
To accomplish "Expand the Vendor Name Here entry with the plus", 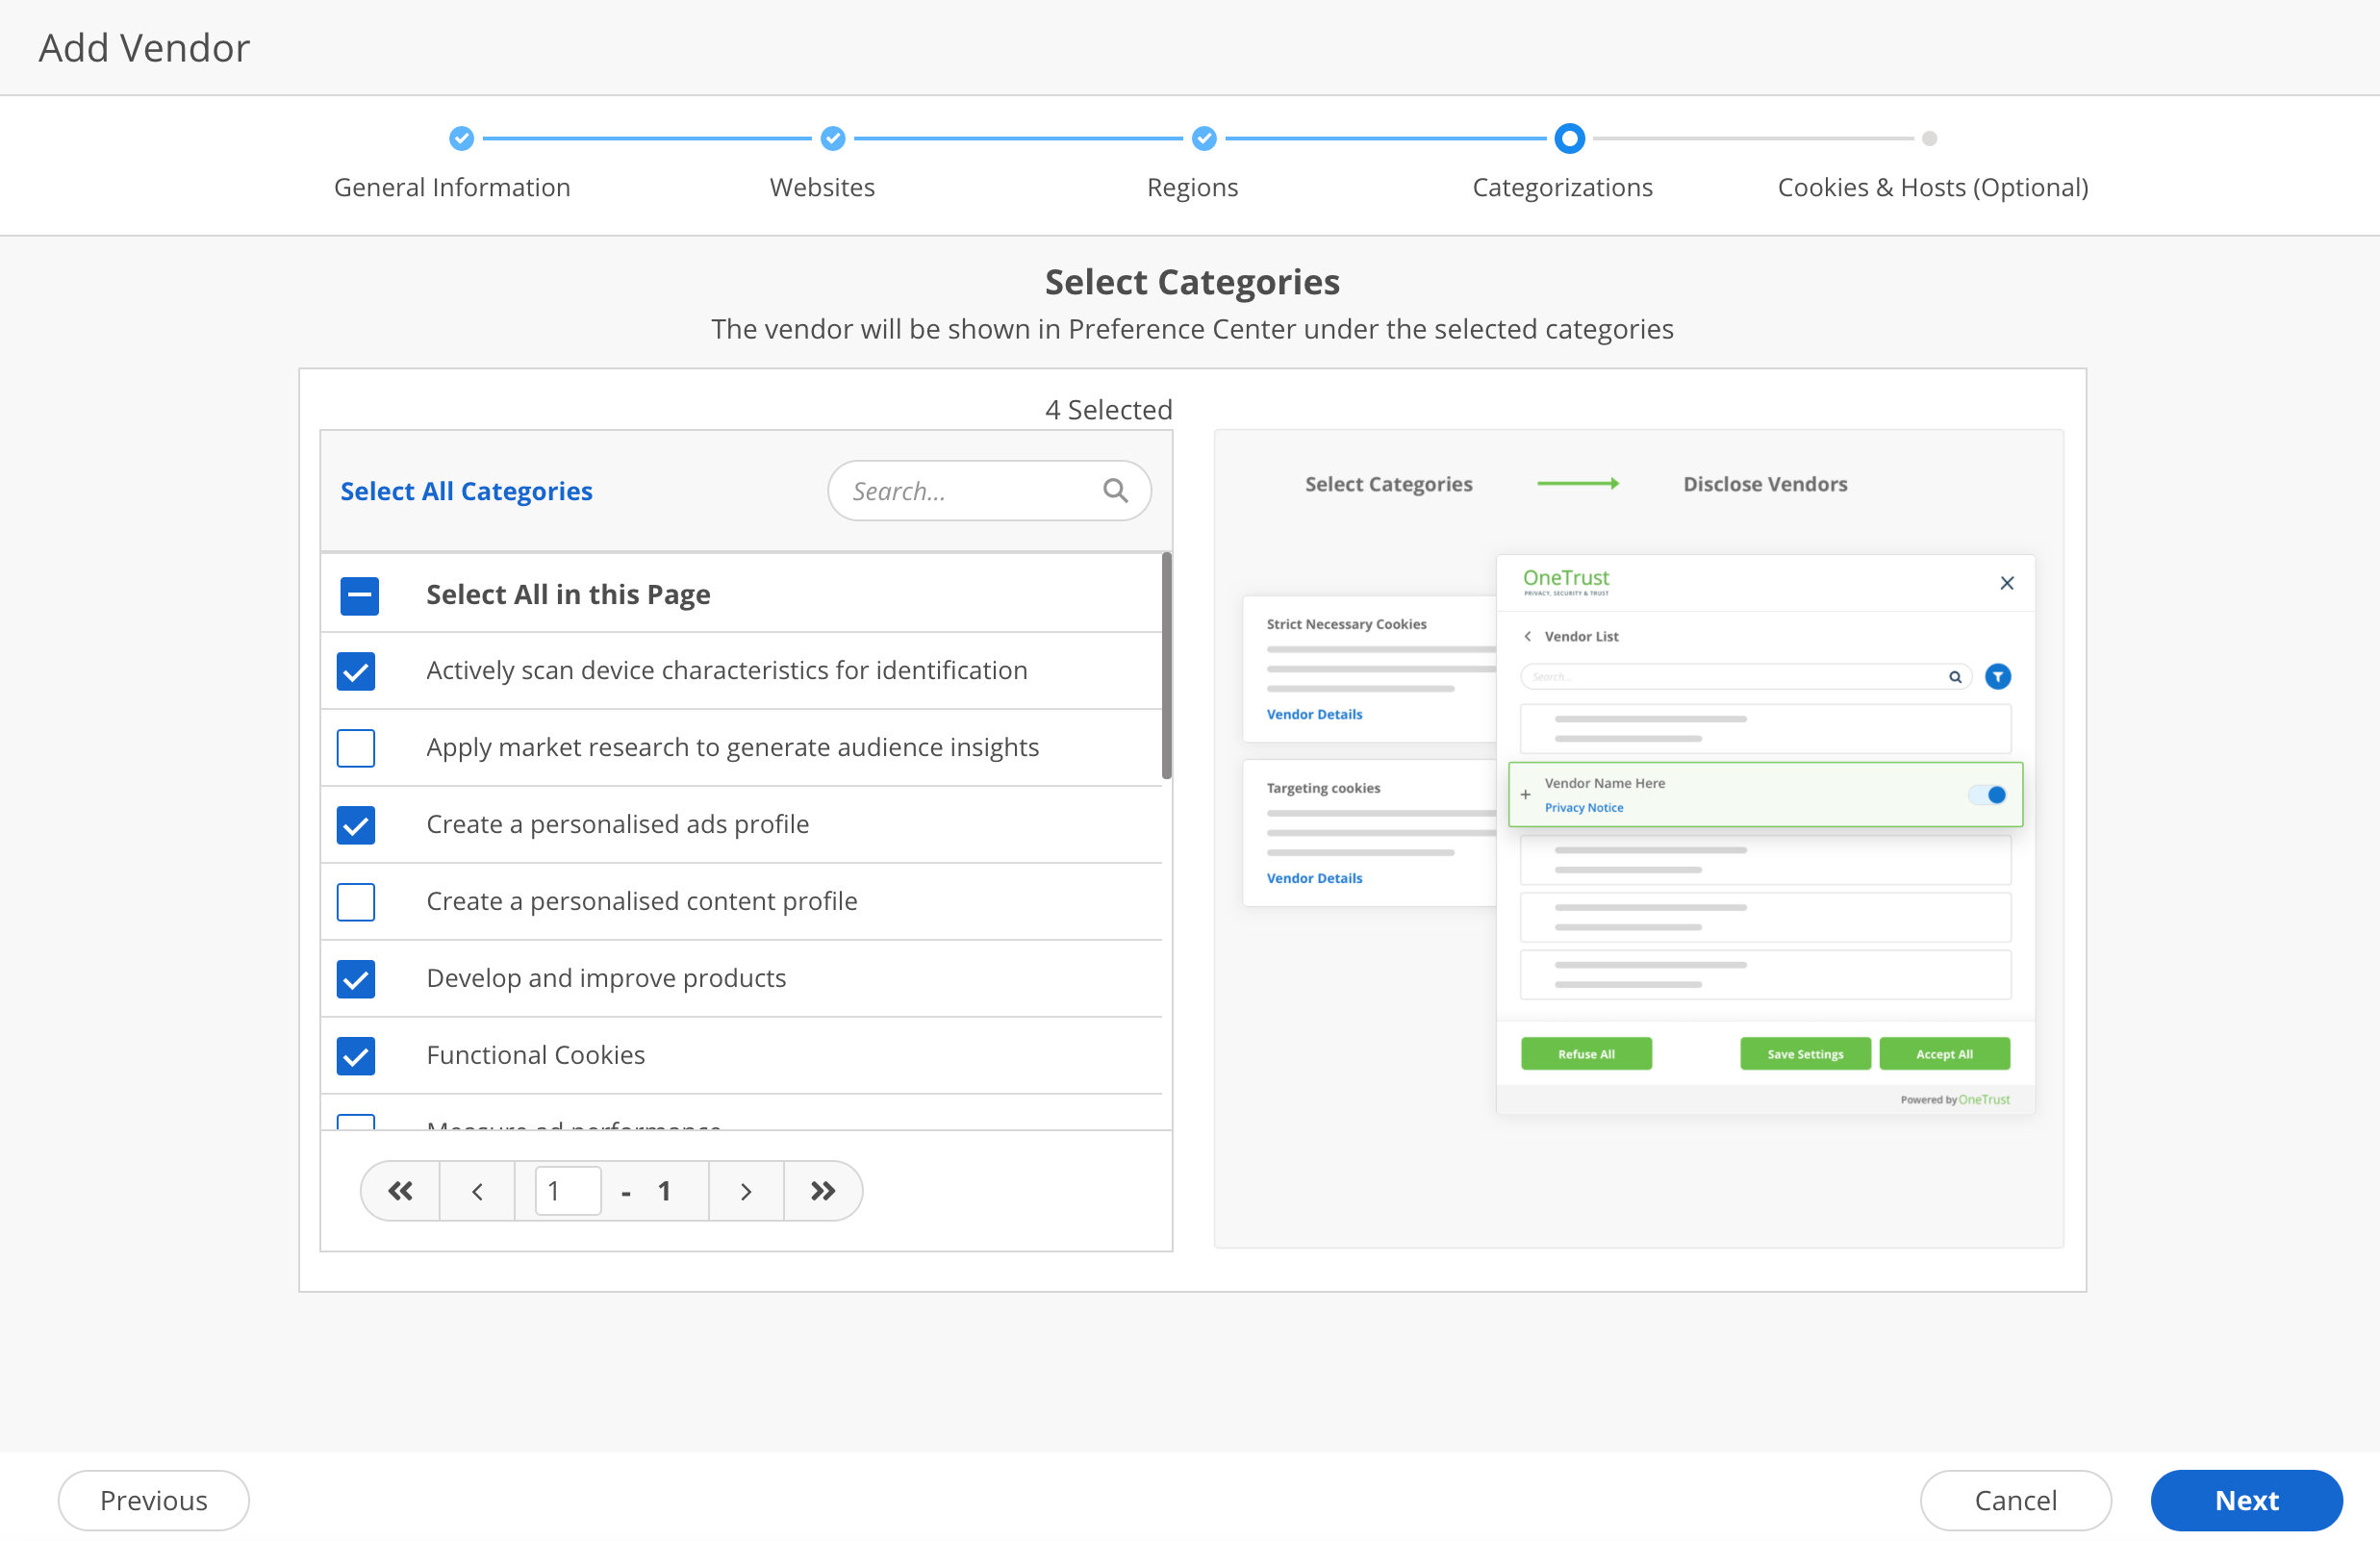I will click(1526, 794).
